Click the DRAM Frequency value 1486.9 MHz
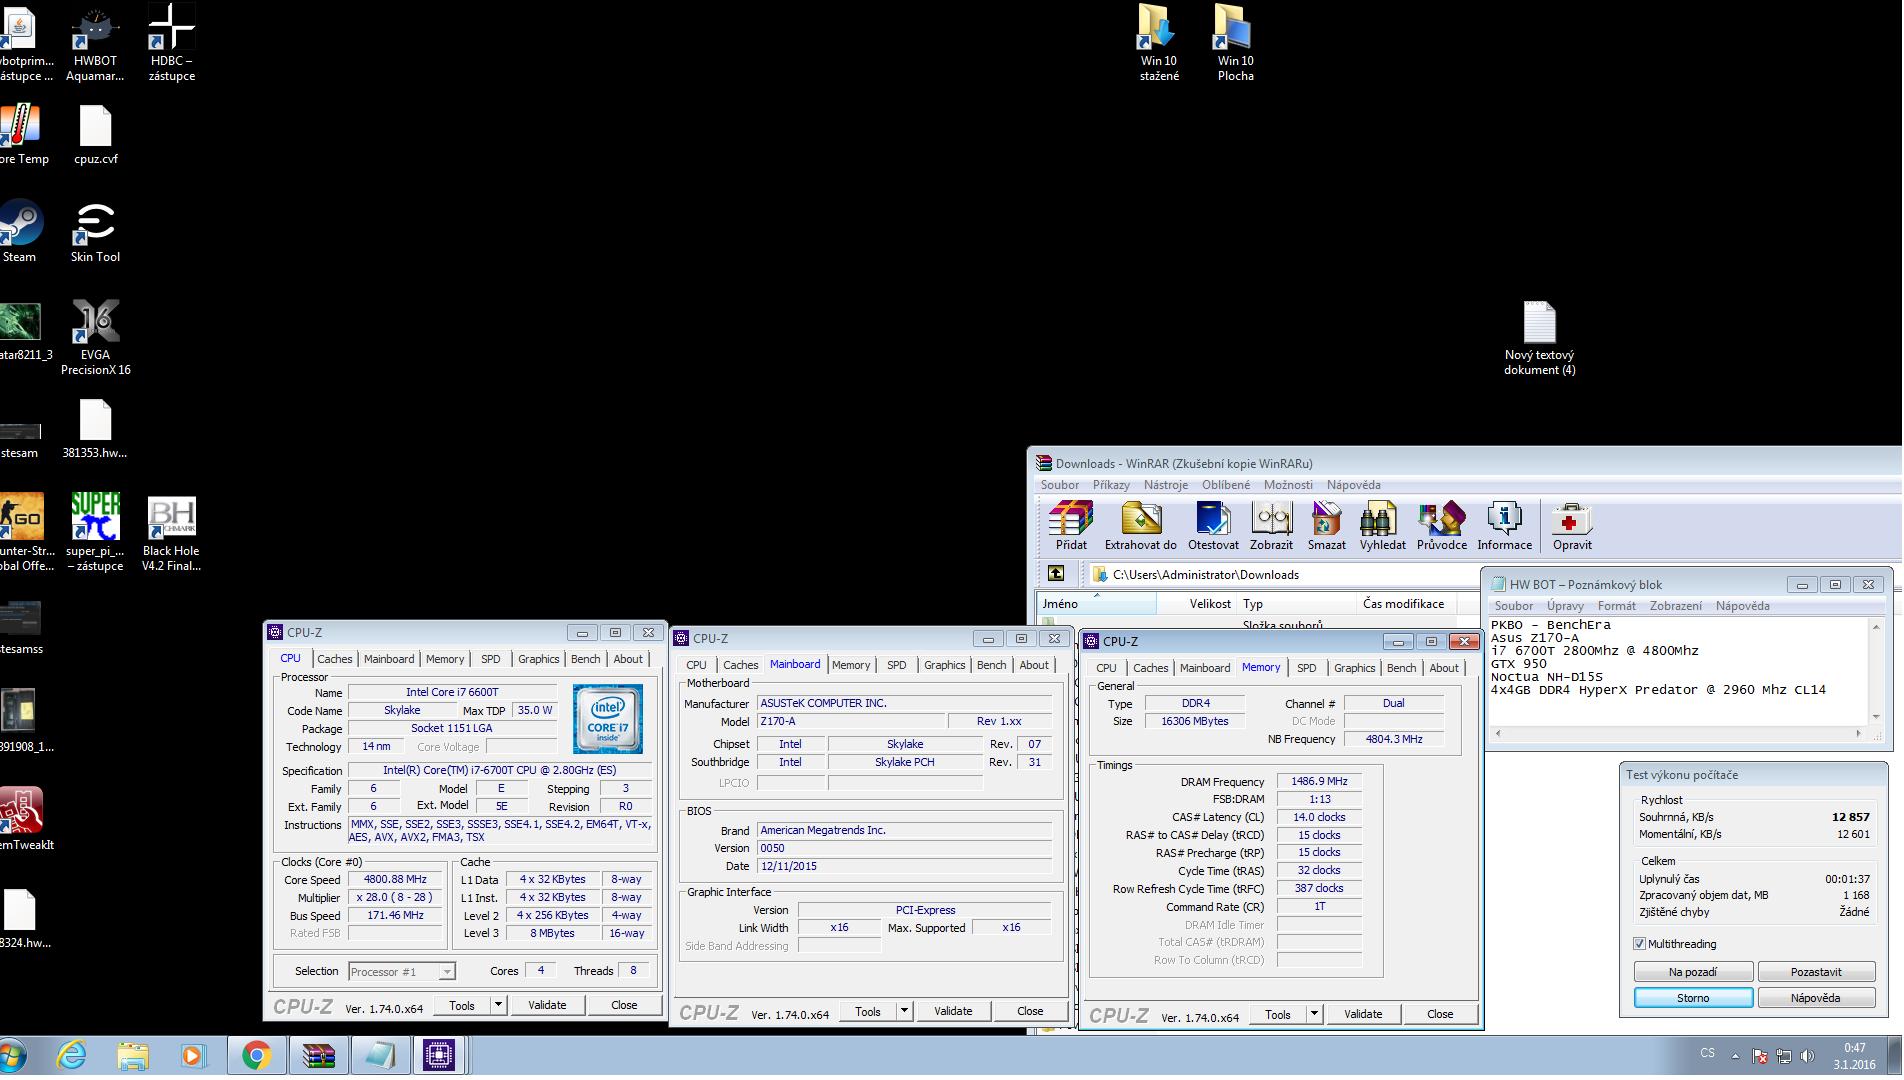This screenshot has width=1904, height=1080. tap(1319, 782)
